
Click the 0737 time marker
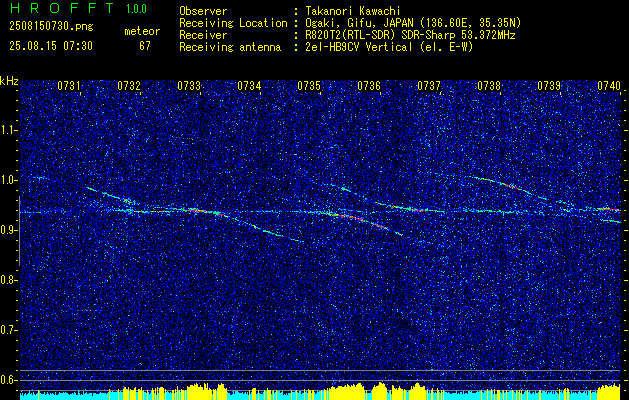(x=429, y=85)
